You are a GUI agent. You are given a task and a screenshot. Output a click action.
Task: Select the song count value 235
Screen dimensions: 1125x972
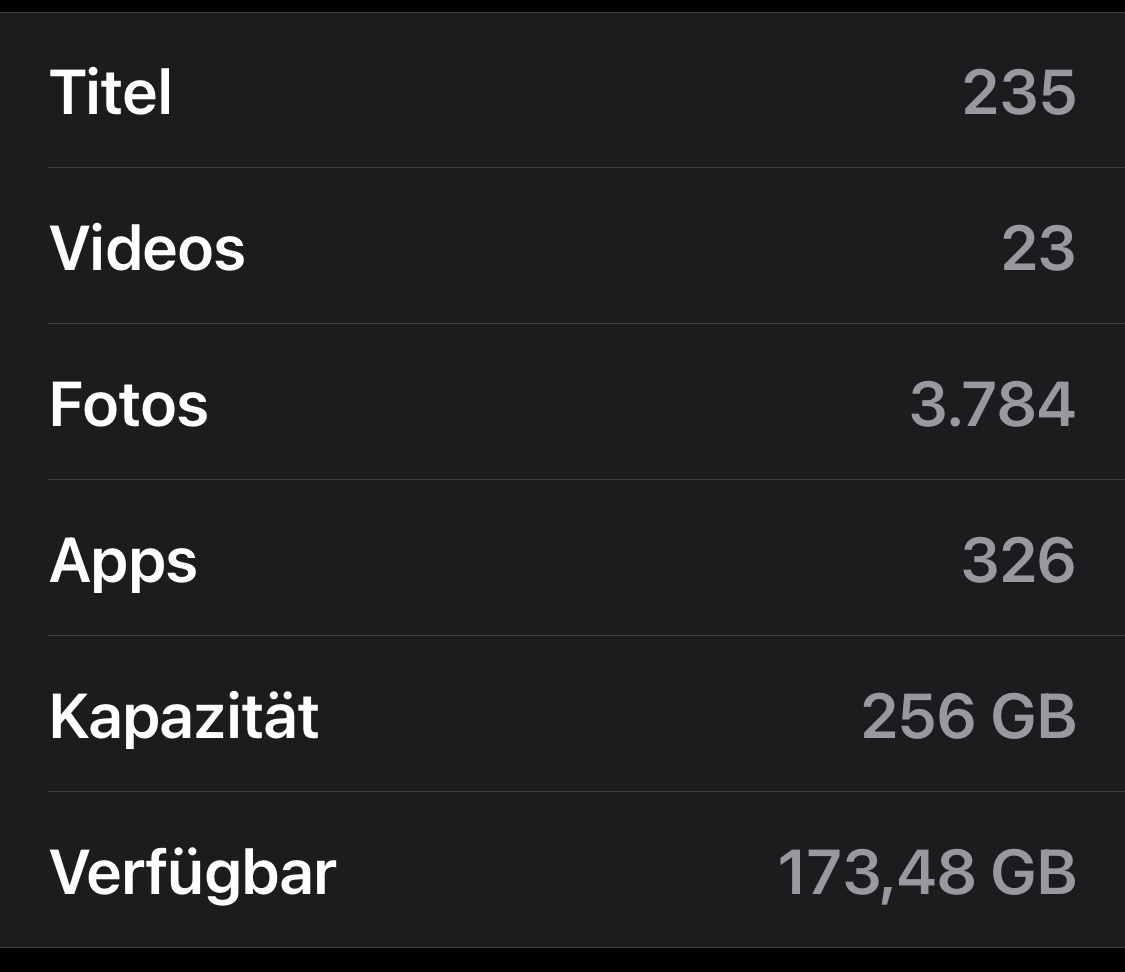1018,93
